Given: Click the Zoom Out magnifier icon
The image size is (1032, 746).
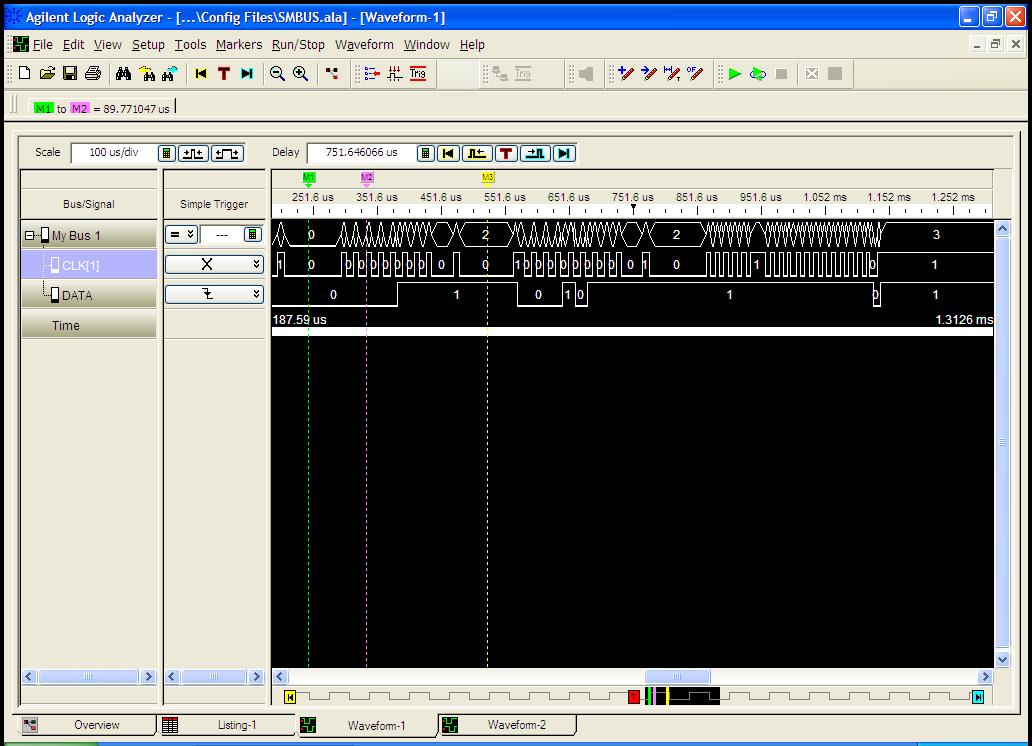Looking at the screenshot, I should (277, 74).
